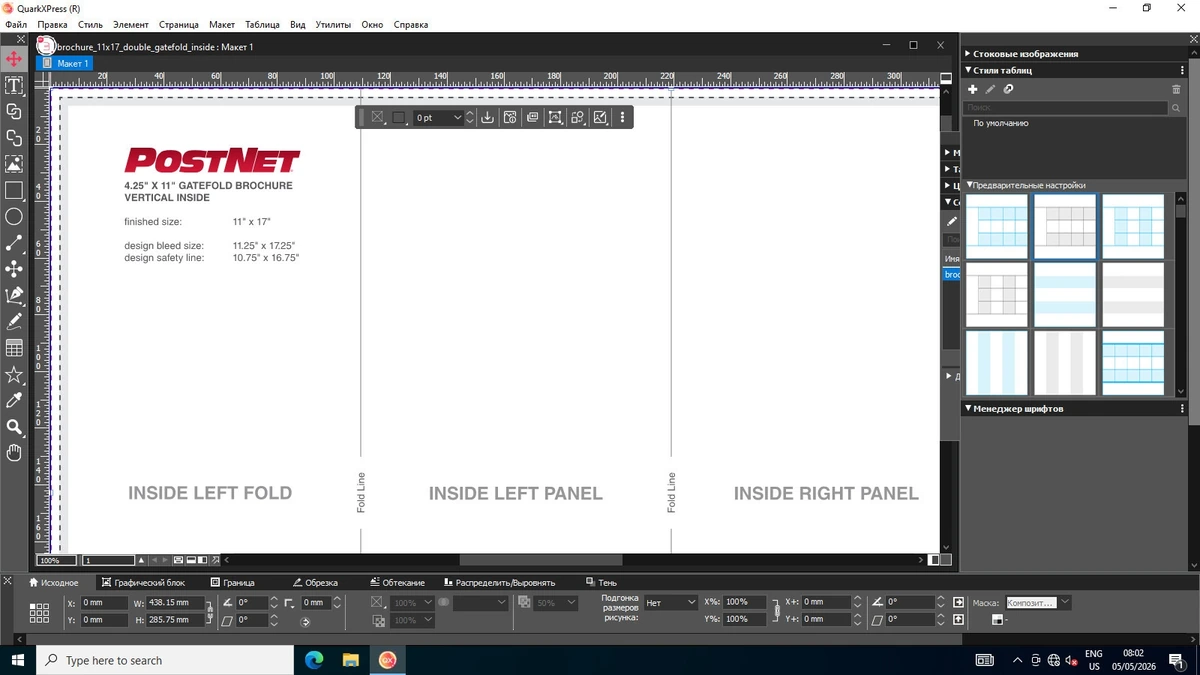Select the Zoom magnifier tool
This screenshot has width=1200, height=675.
point(14,427)
